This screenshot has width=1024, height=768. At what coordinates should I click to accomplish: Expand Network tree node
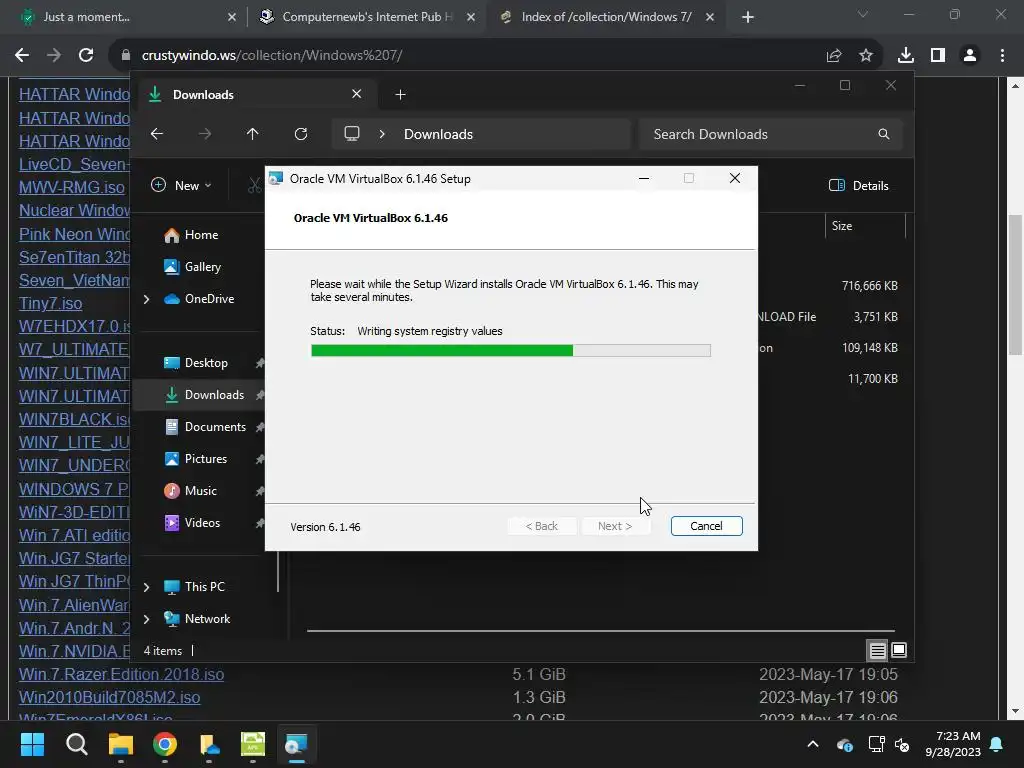pyautogui.click(x=146, y=619)
